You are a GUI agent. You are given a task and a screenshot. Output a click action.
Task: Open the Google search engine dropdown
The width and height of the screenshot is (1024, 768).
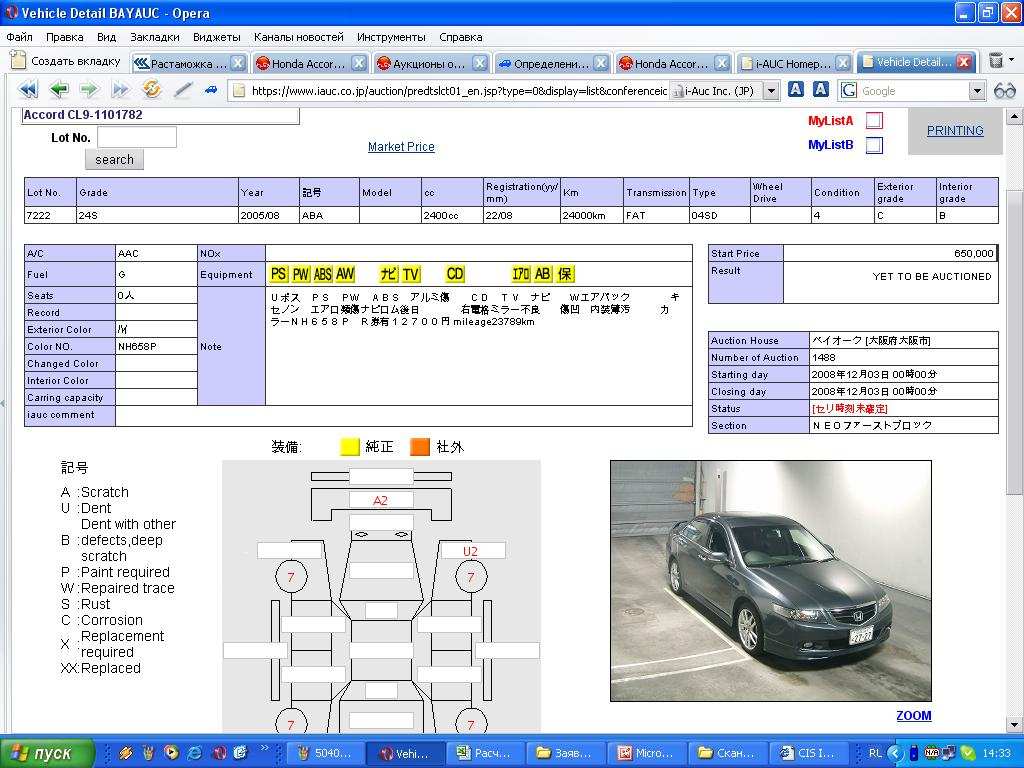click(x=977, y=91)
